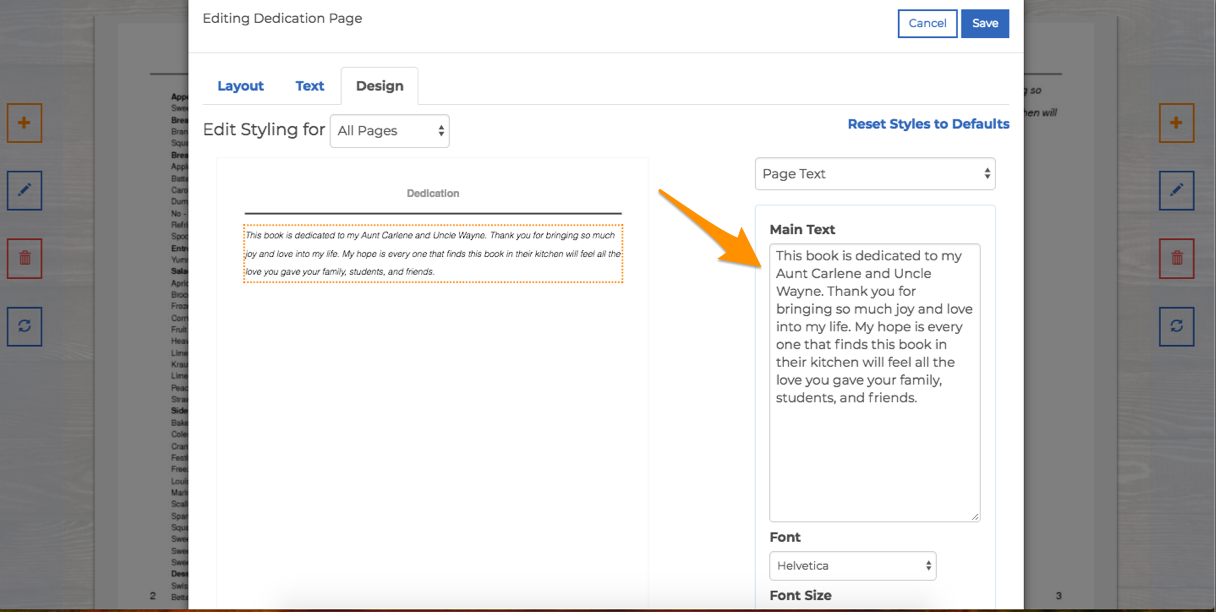Click Reset Styles to Defaults link

click(929, 124)
